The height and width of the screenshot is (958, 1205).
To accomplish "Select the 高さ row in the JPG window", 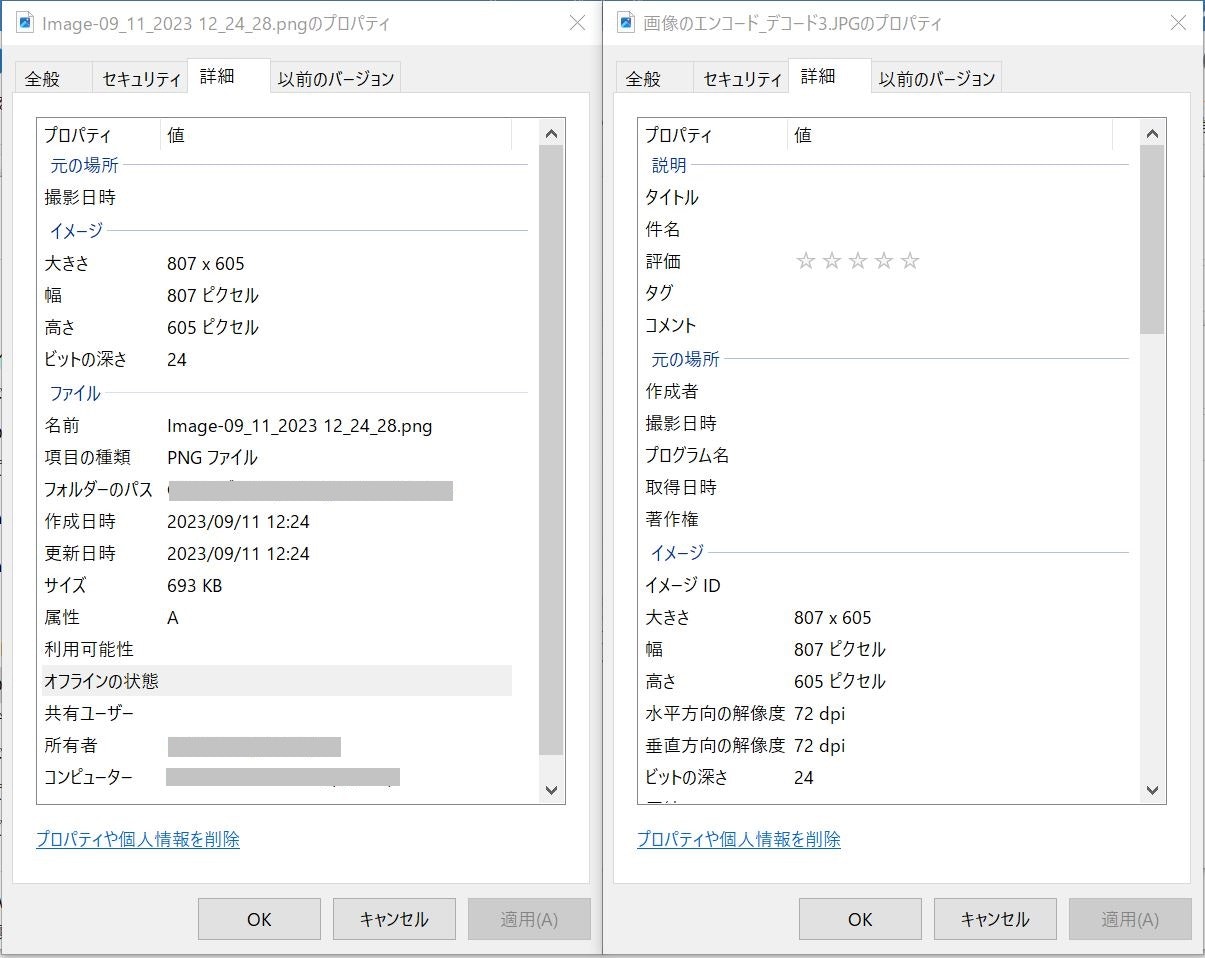I will pyautogui.click(x=876, y=681).
